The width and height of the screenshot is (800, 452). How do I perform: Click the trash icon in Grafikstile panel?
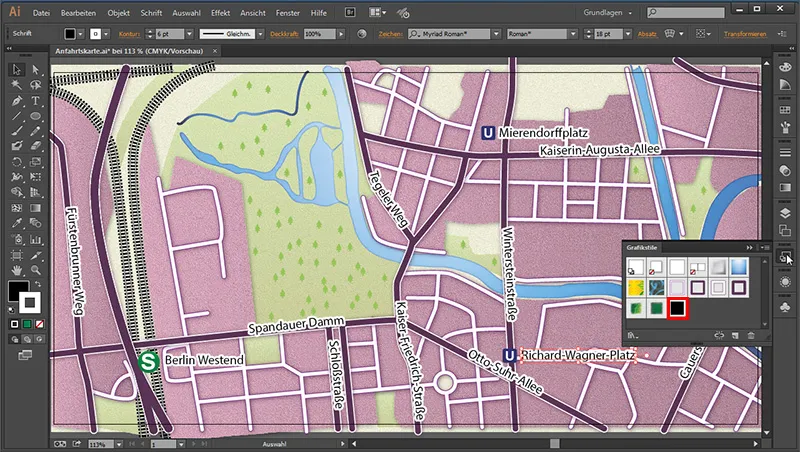[x=751, y=335]
